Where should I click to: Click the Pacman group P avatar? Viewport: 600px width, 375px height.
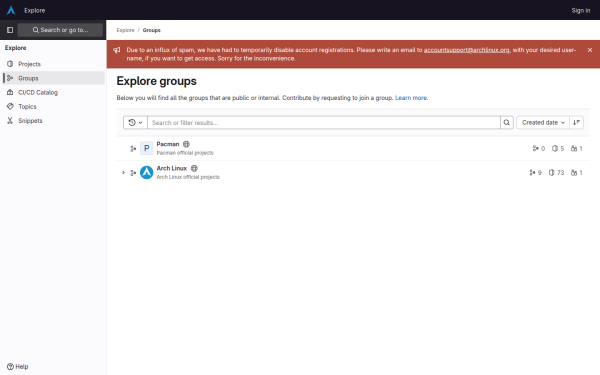click(147, 148)
